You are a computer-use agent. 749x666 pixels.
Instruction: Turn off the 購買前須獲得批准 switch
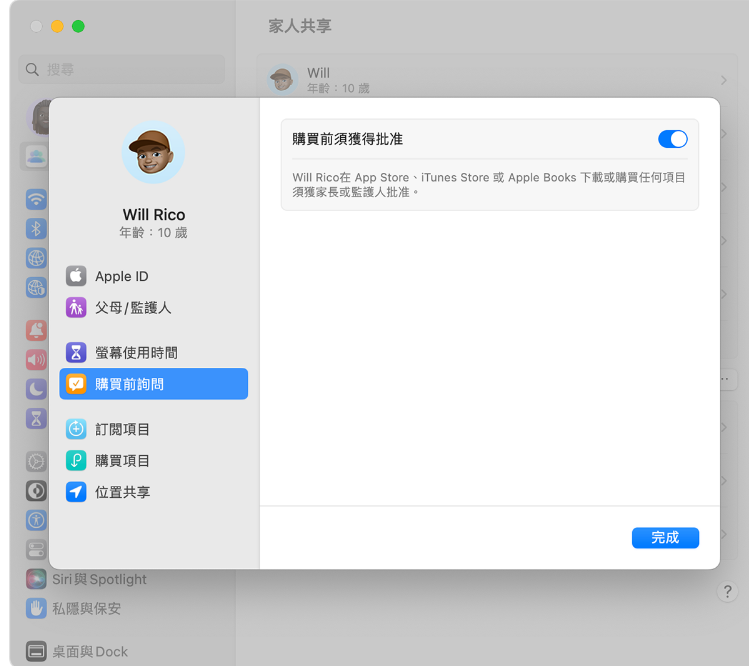click(x=673, y=139)
